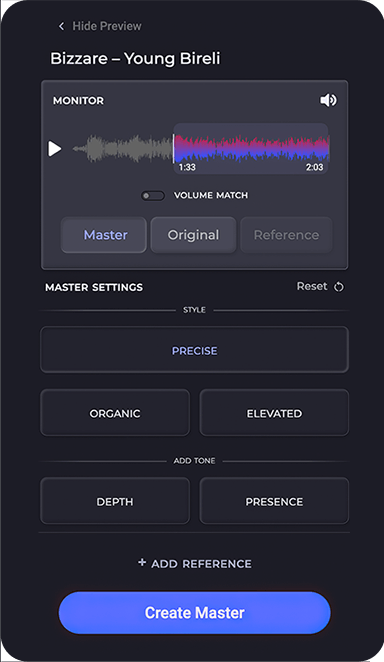Switch monitor to Original
The width and height of the screenshot is (384, 662).
click(193, 235)
